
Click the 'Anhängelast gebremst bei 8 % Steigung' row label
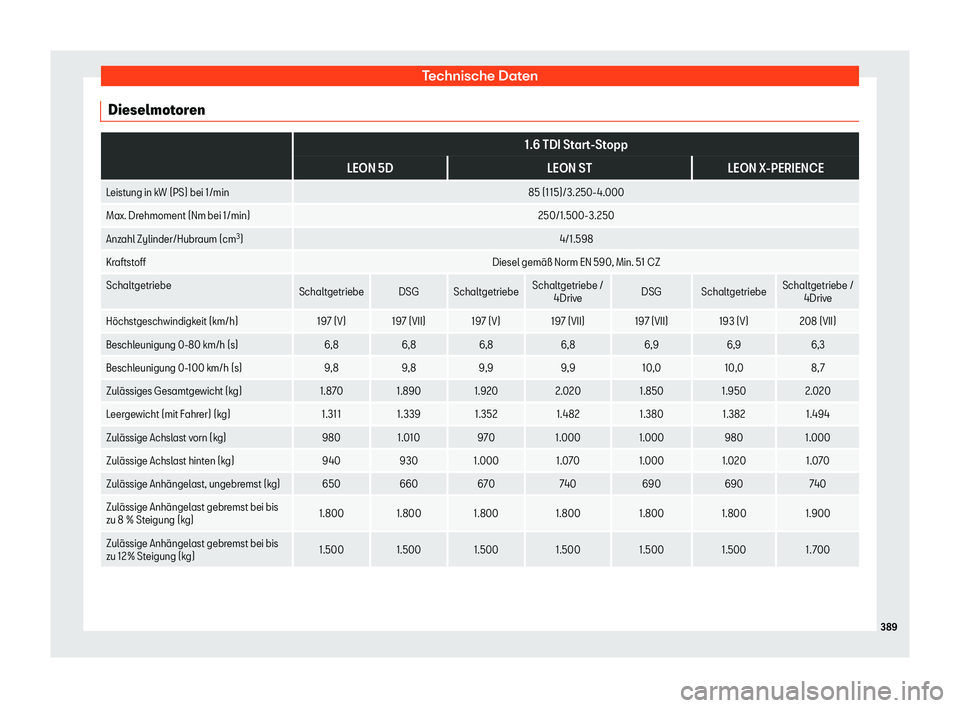coord(192,513)
